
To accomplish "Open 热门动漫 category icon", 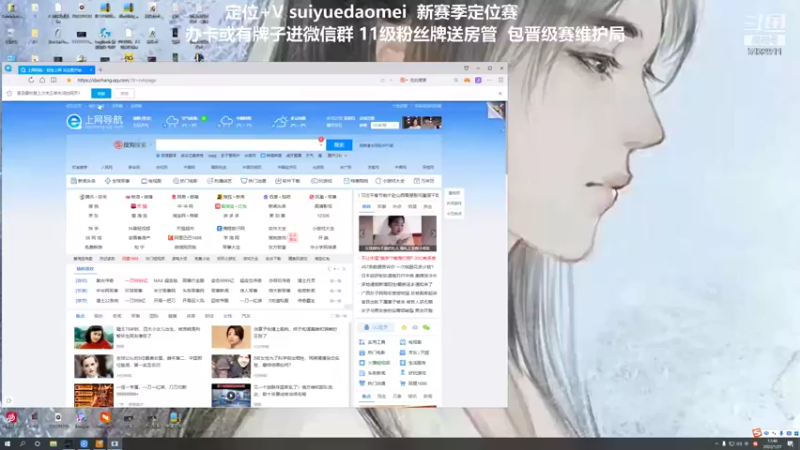I will (254, 181).
